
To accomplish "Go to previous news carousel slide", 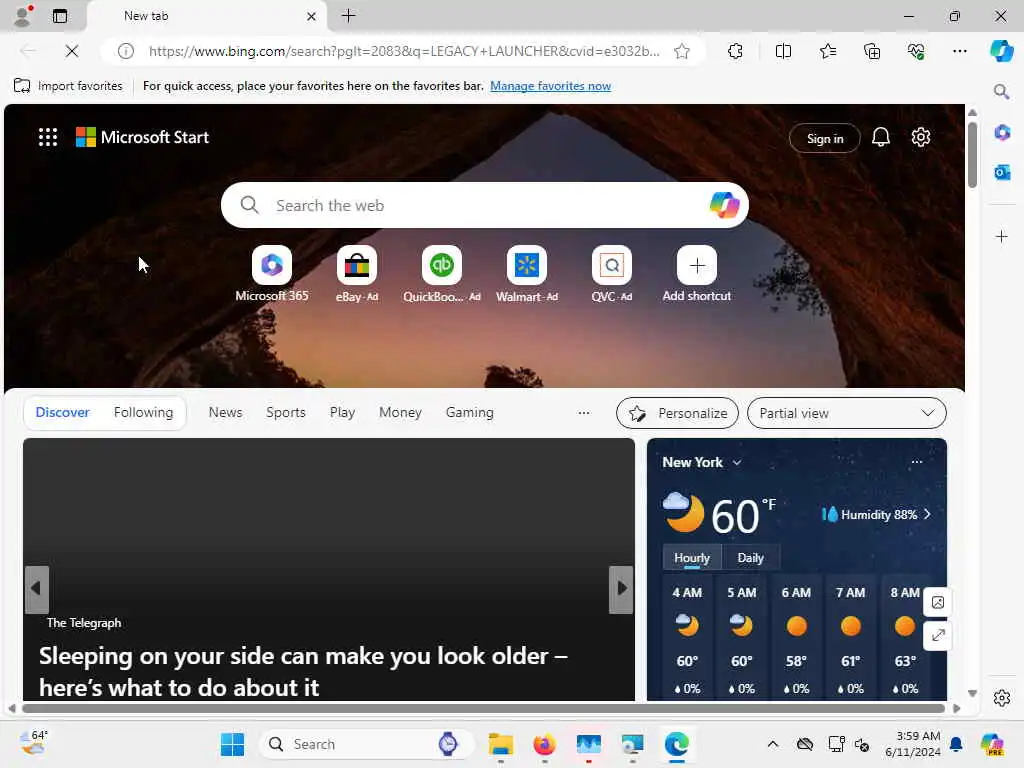I will coord(37,589).
